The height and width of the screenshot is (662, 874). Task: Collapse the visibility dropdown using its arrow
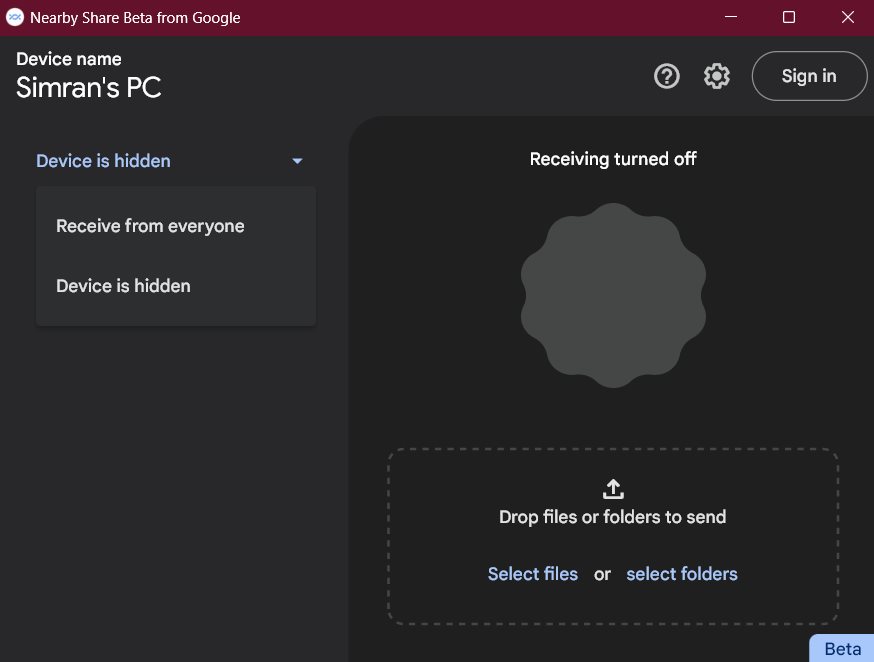[297, 161]
